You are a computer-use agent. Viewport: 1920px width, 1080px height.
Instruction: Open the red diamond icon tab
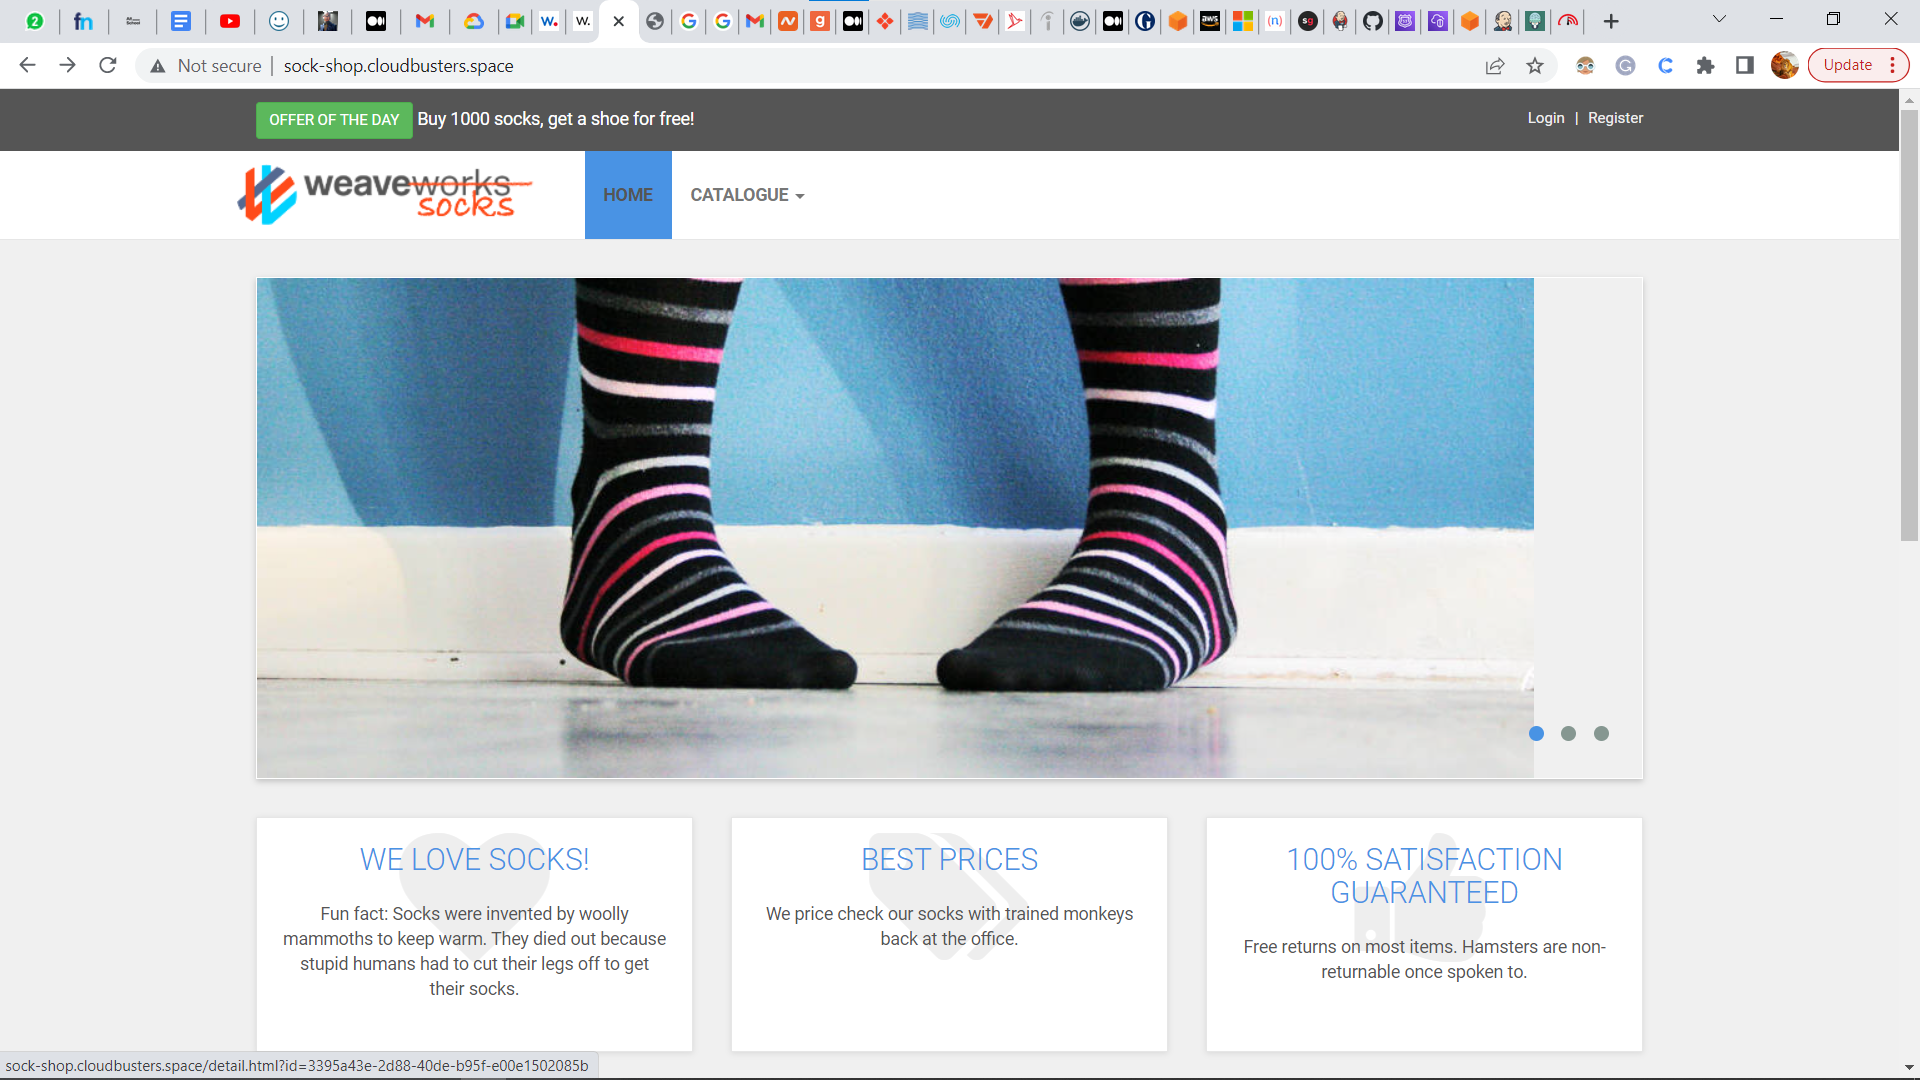885,21
